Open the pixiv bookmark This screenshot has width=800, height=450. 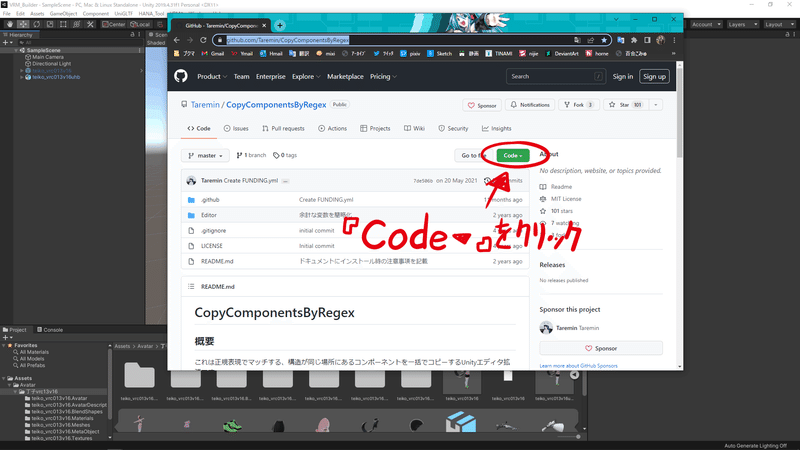tap(410, 53)
